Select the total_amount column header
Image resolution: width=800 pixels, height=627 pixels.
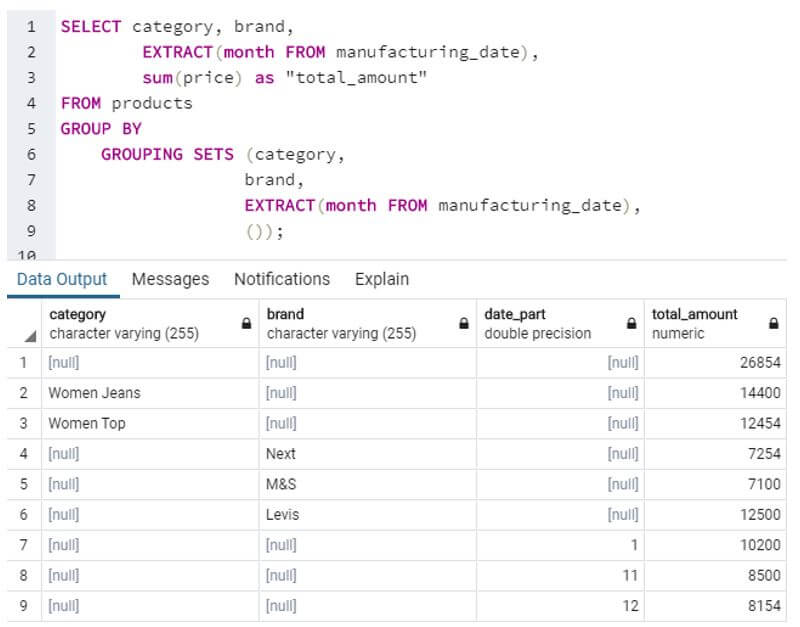tap(700, 323)
